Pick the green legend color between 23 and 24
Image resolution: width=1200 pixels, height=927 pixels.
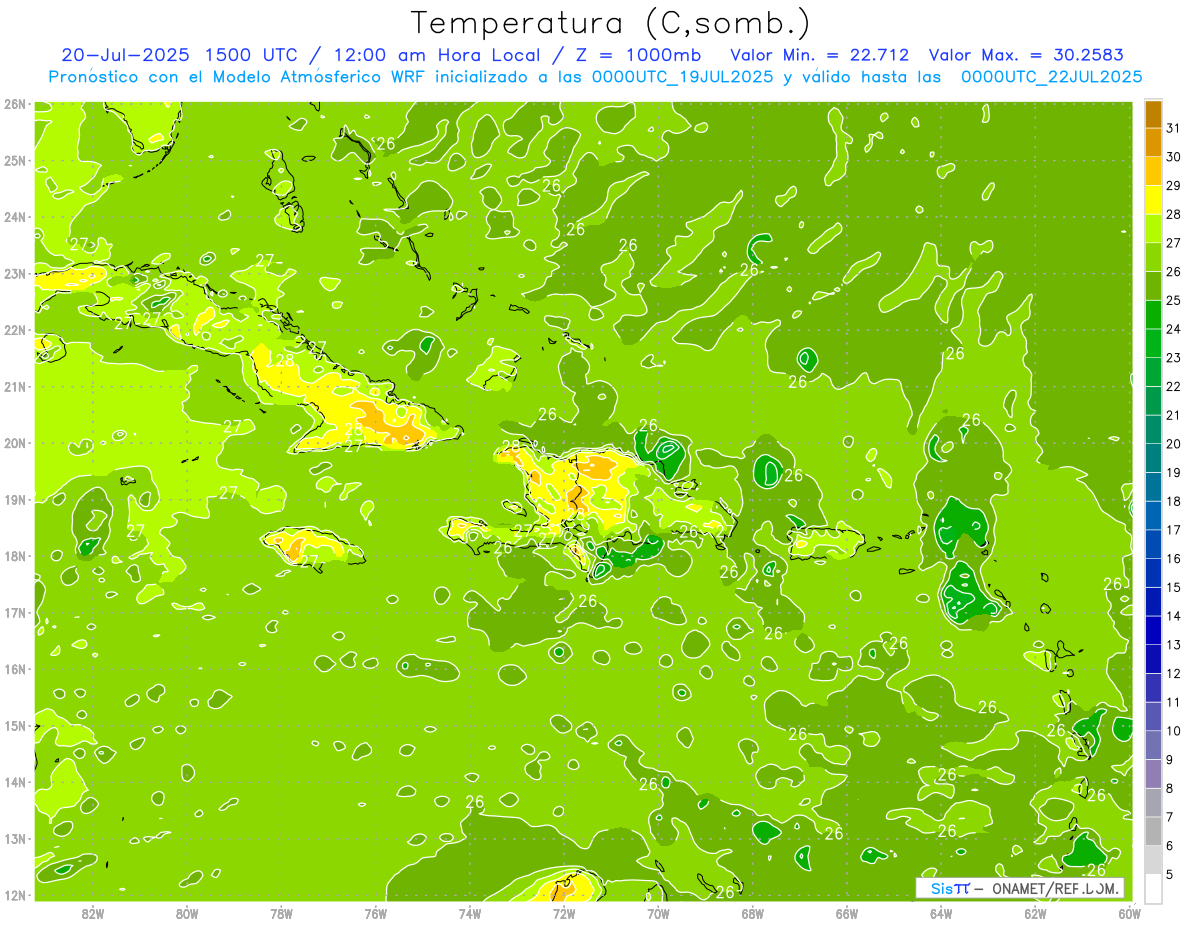(x=1153, y=343)
